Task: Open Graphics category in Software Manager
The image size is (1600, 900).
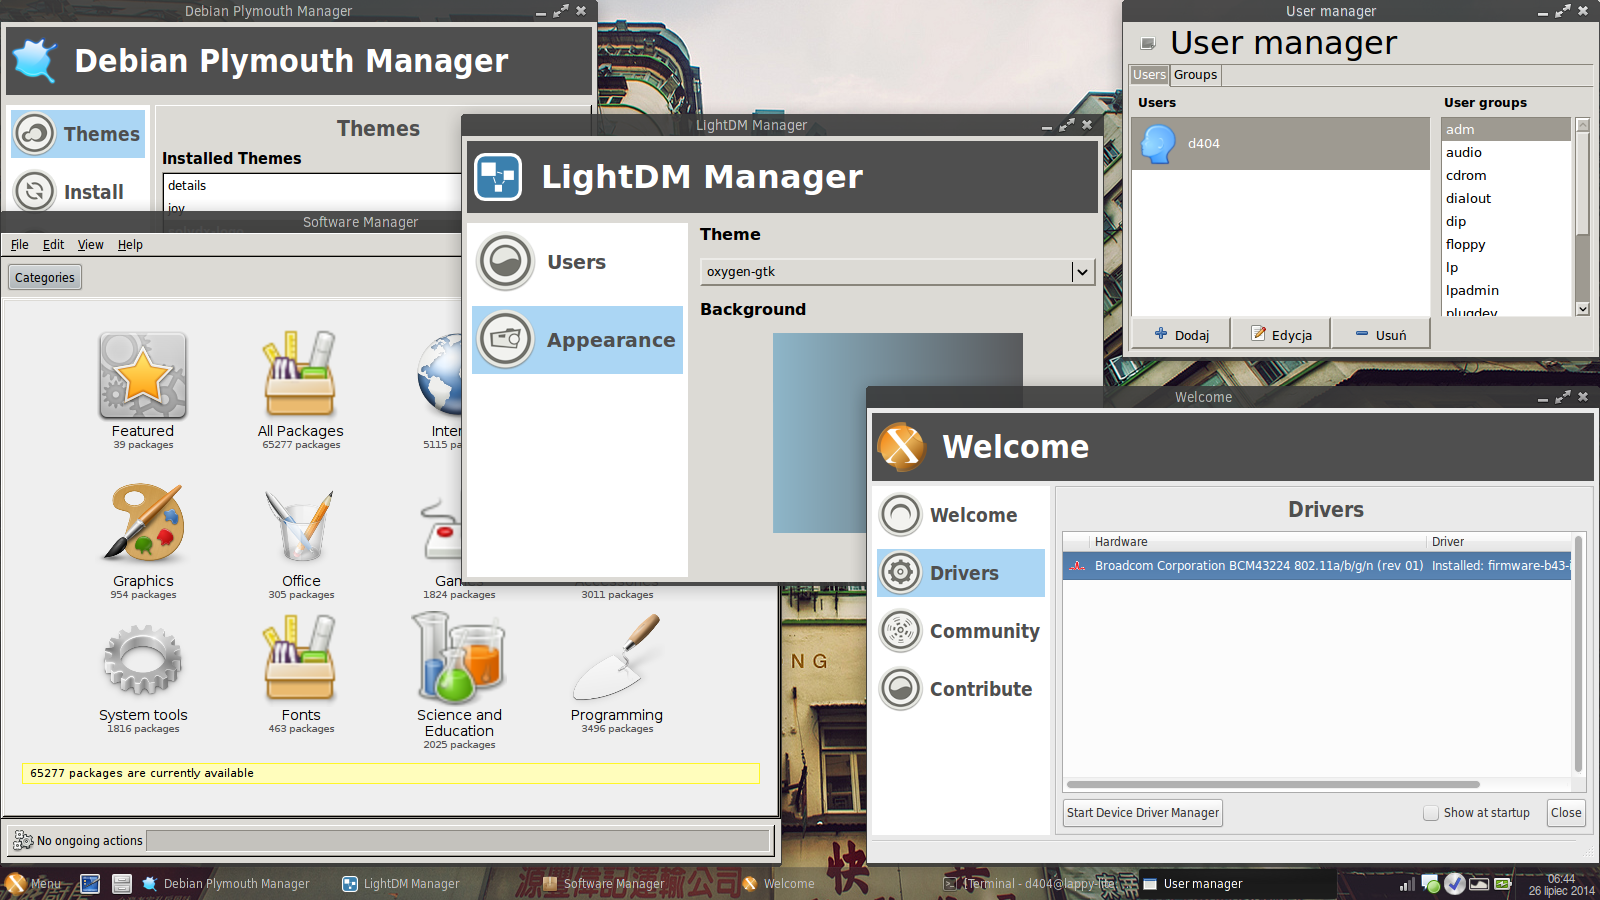Action: coord(143,541)
